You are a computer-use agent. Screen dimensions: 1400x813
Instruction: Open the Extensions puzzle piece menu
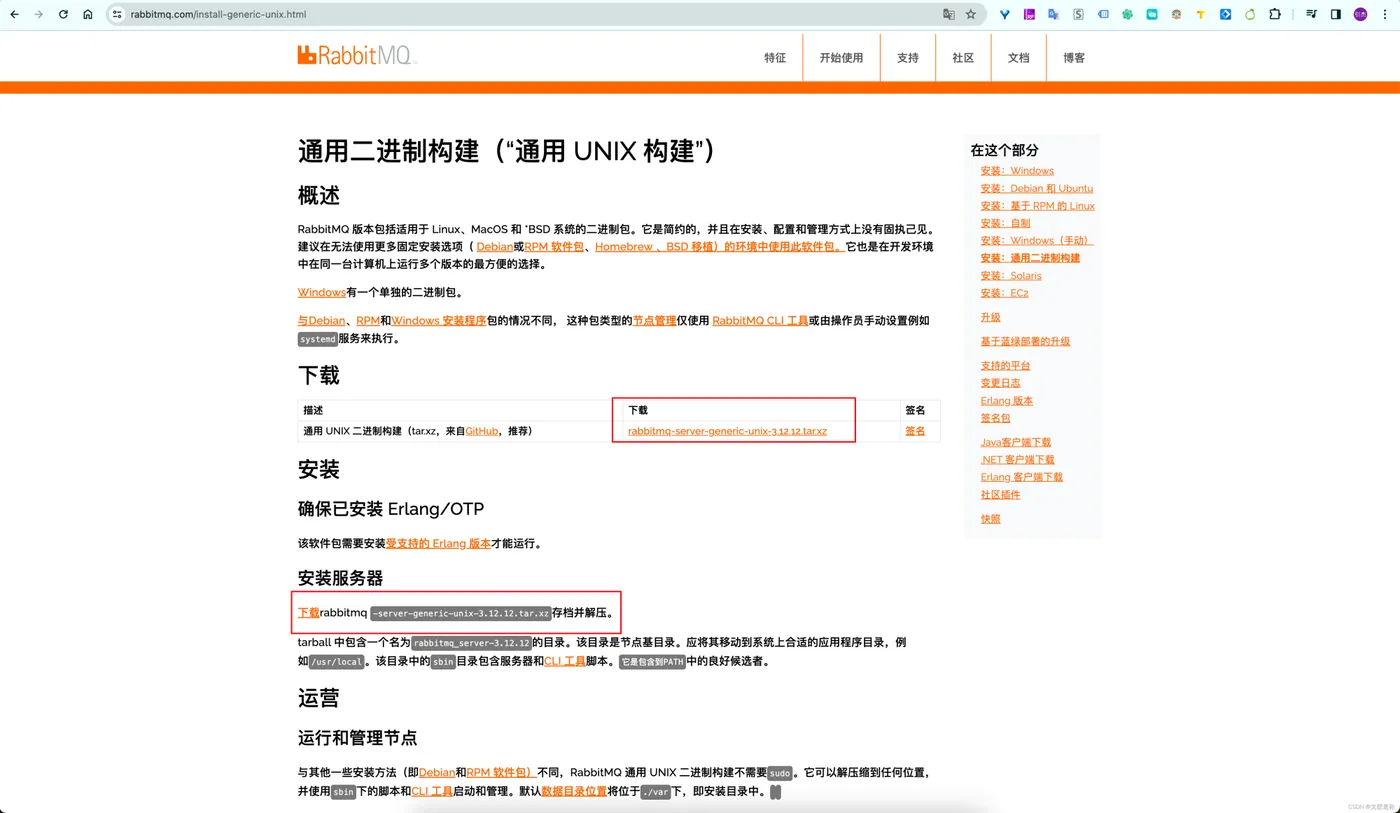(x=1275, y=14)
